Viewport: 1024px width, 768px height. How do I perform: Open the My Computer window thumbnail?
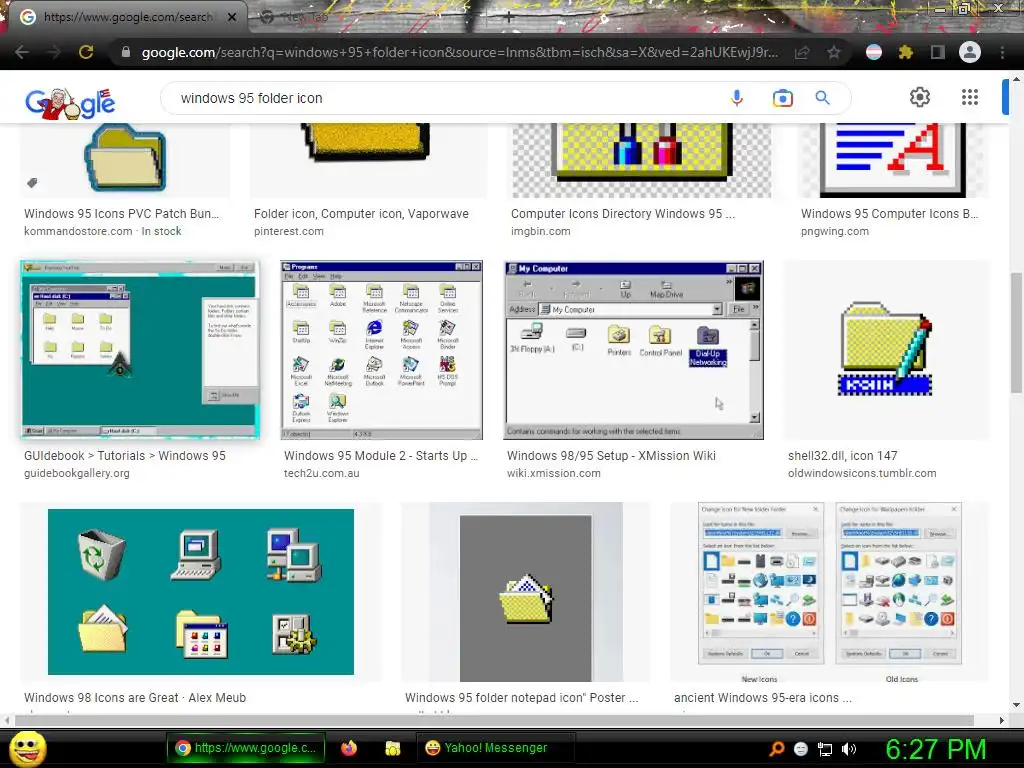point(633,349)
